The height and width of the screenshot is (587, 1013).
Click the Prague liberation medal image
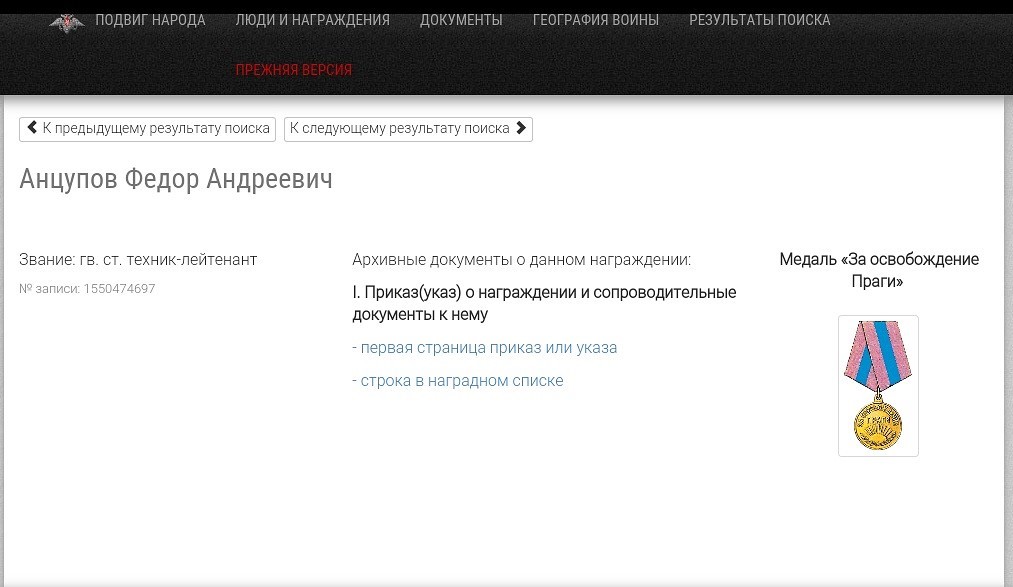[x=878, y=386]
